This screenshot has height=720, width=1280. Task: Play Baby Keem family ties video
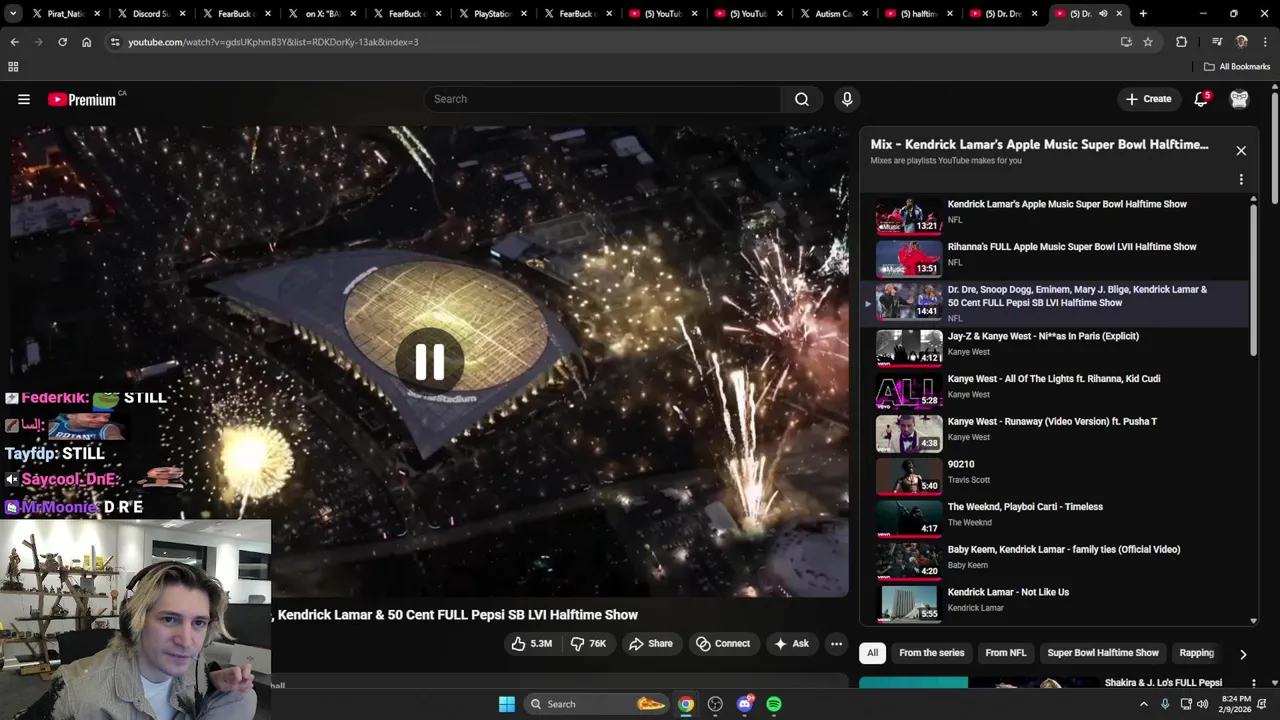pyautogui.click(x=1055, y=562)
